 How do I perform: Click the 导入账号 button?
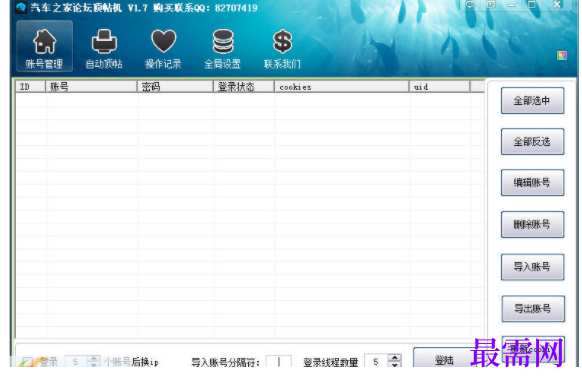pos(532,267)
